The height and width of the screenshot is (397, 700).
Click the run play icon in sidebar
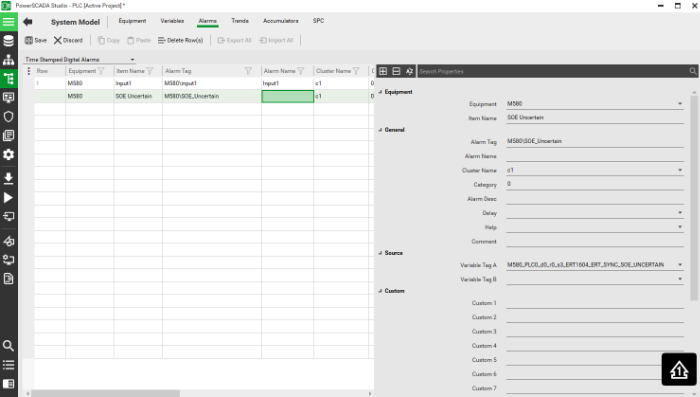click(x=8, y=197)
